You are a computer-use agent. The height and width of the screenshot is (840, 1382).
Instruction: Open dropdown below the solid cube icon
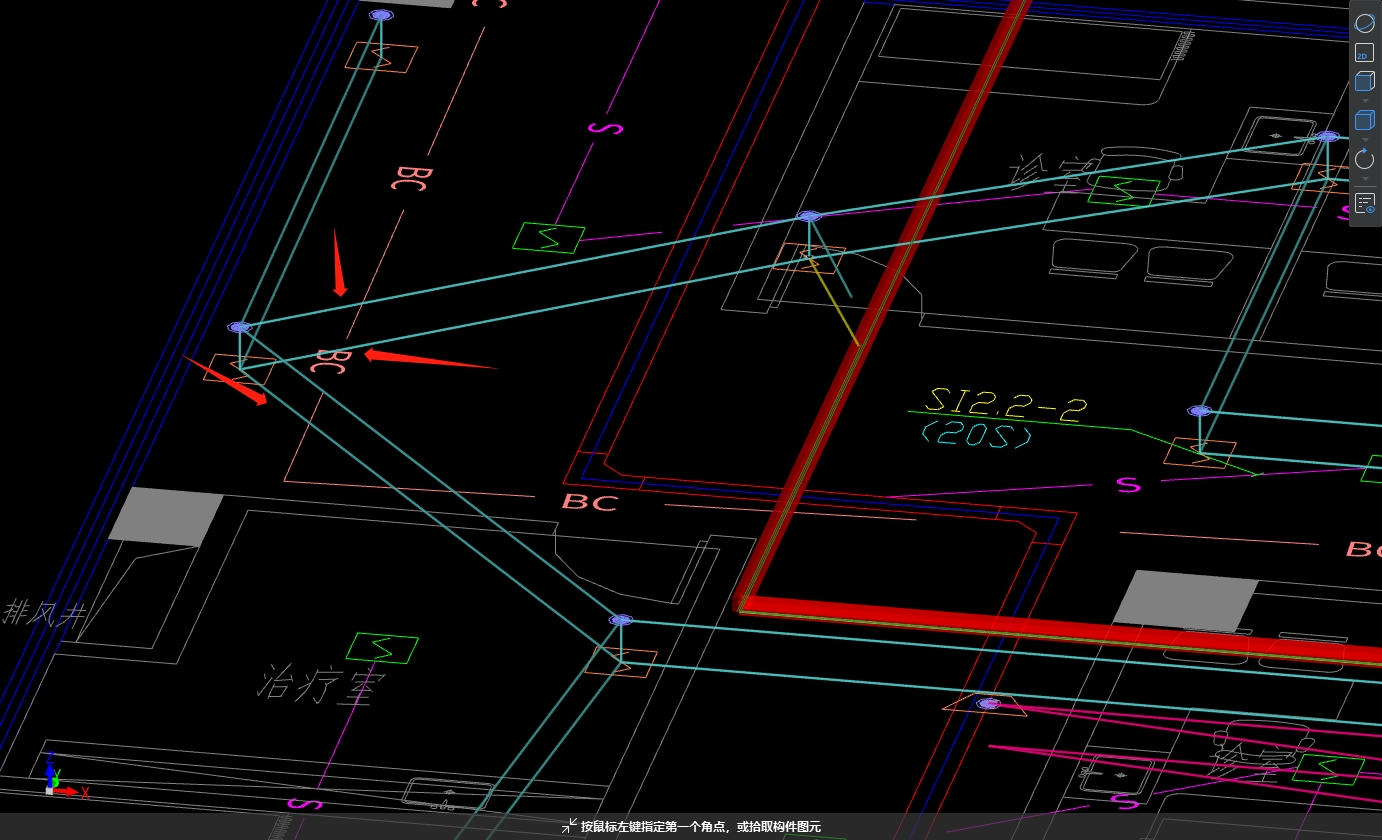click(1365, 139)
